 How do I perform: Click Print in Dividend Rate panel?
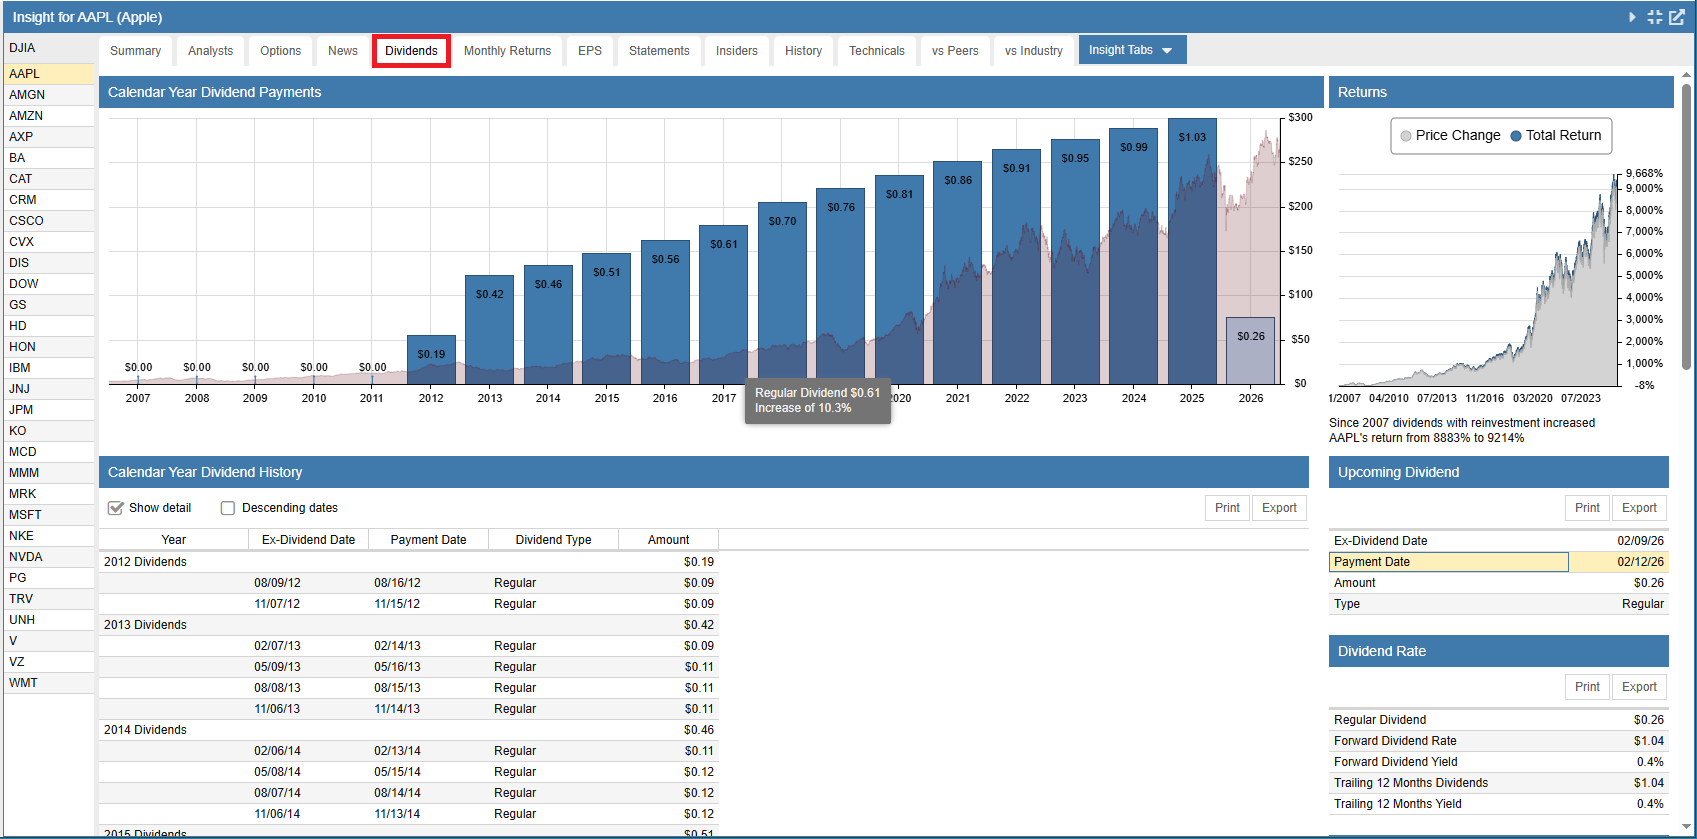coord(1587,687)
